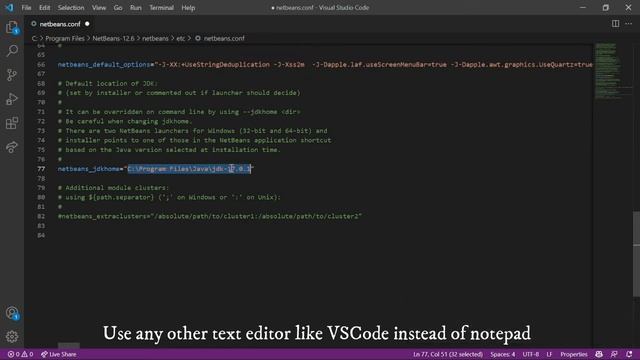640x360 pixels.
Task: Open the editor More Actions ellipsis
Action: (629, 24)
